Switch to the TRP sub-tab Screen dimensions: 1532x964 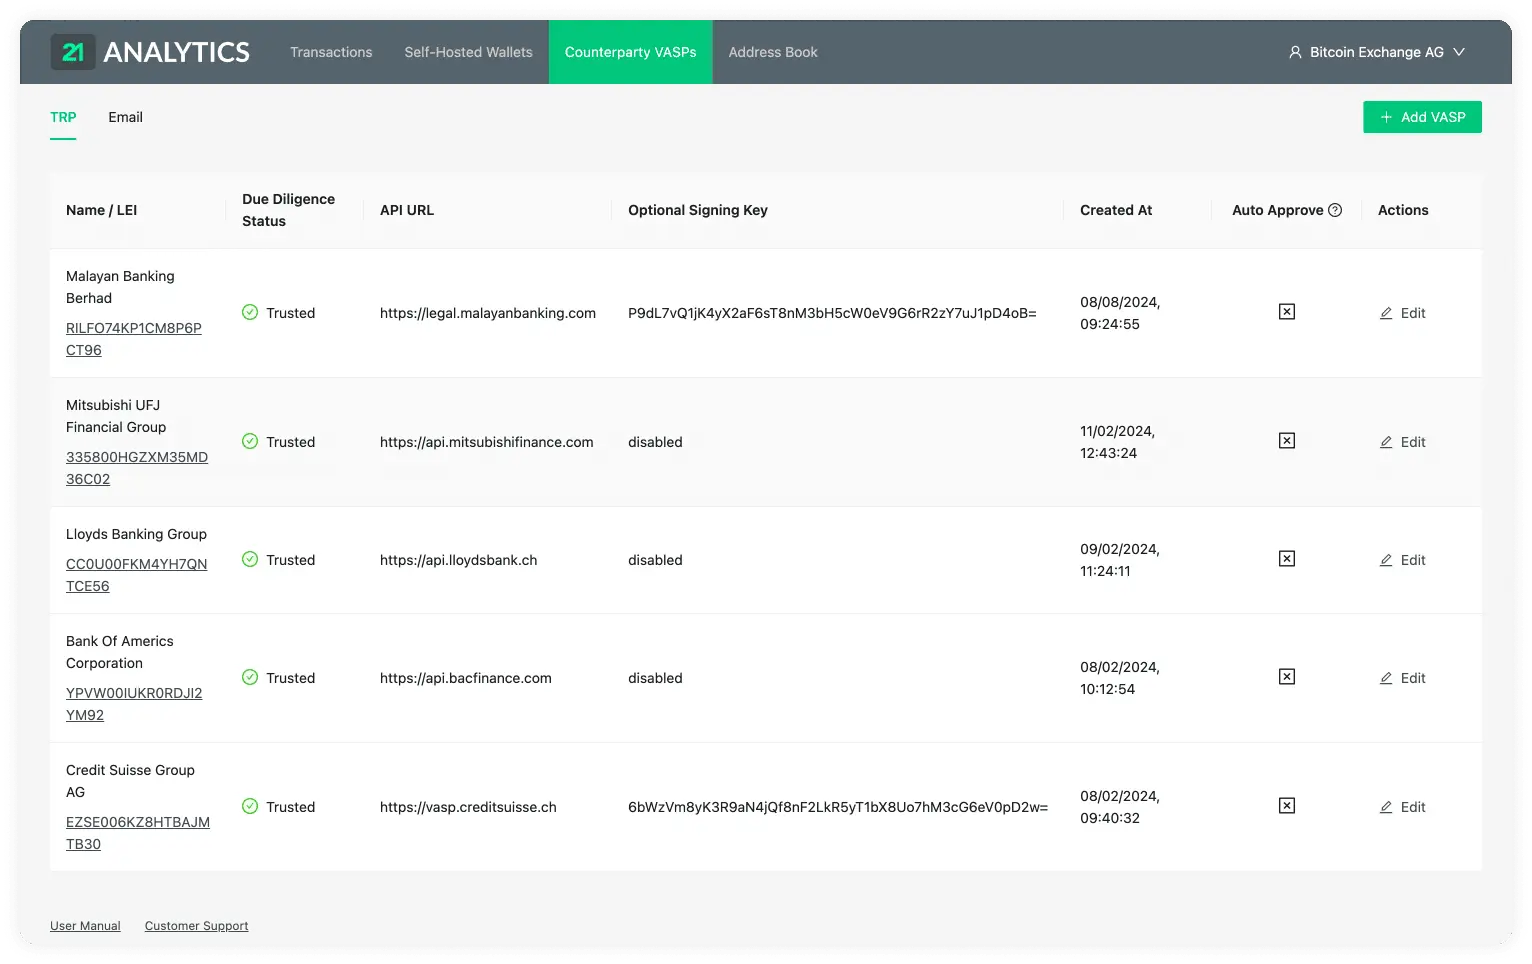(63, 117)
